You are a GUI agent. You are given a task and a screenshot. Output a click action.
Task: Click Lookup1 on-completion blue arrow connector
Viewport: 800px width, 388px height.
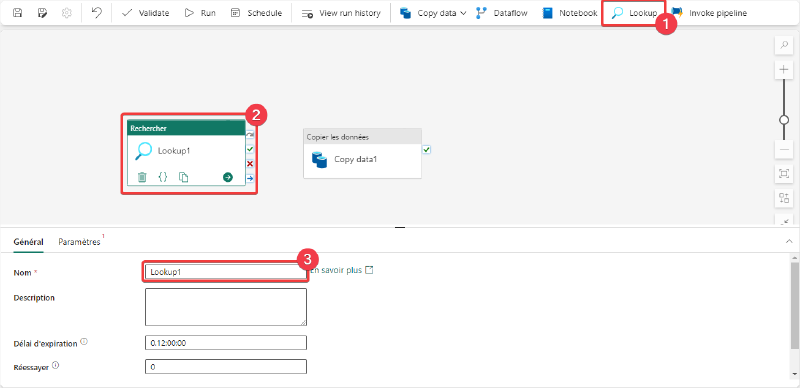coord(250,179)
